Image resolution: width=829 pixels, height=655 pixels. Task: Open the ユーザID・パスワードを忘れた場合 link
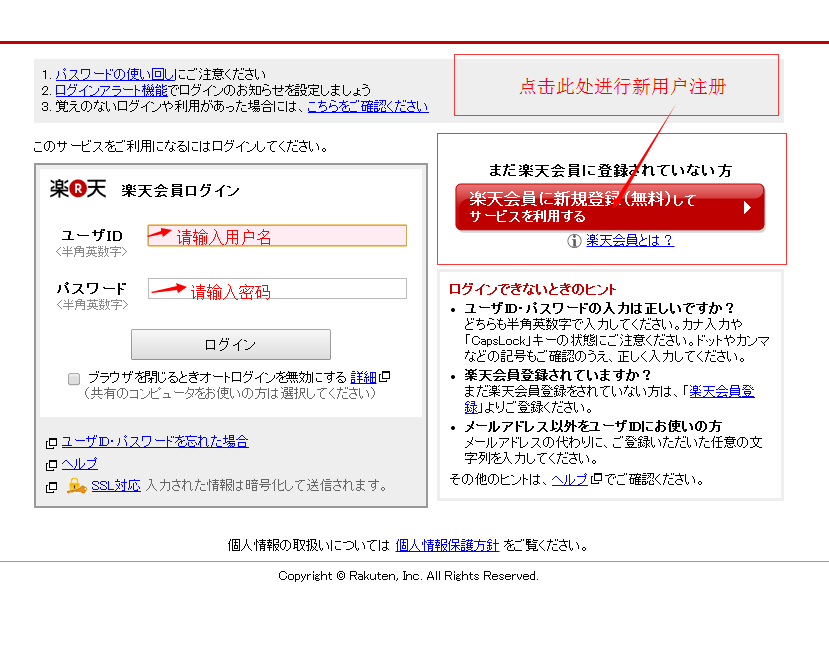155,441
